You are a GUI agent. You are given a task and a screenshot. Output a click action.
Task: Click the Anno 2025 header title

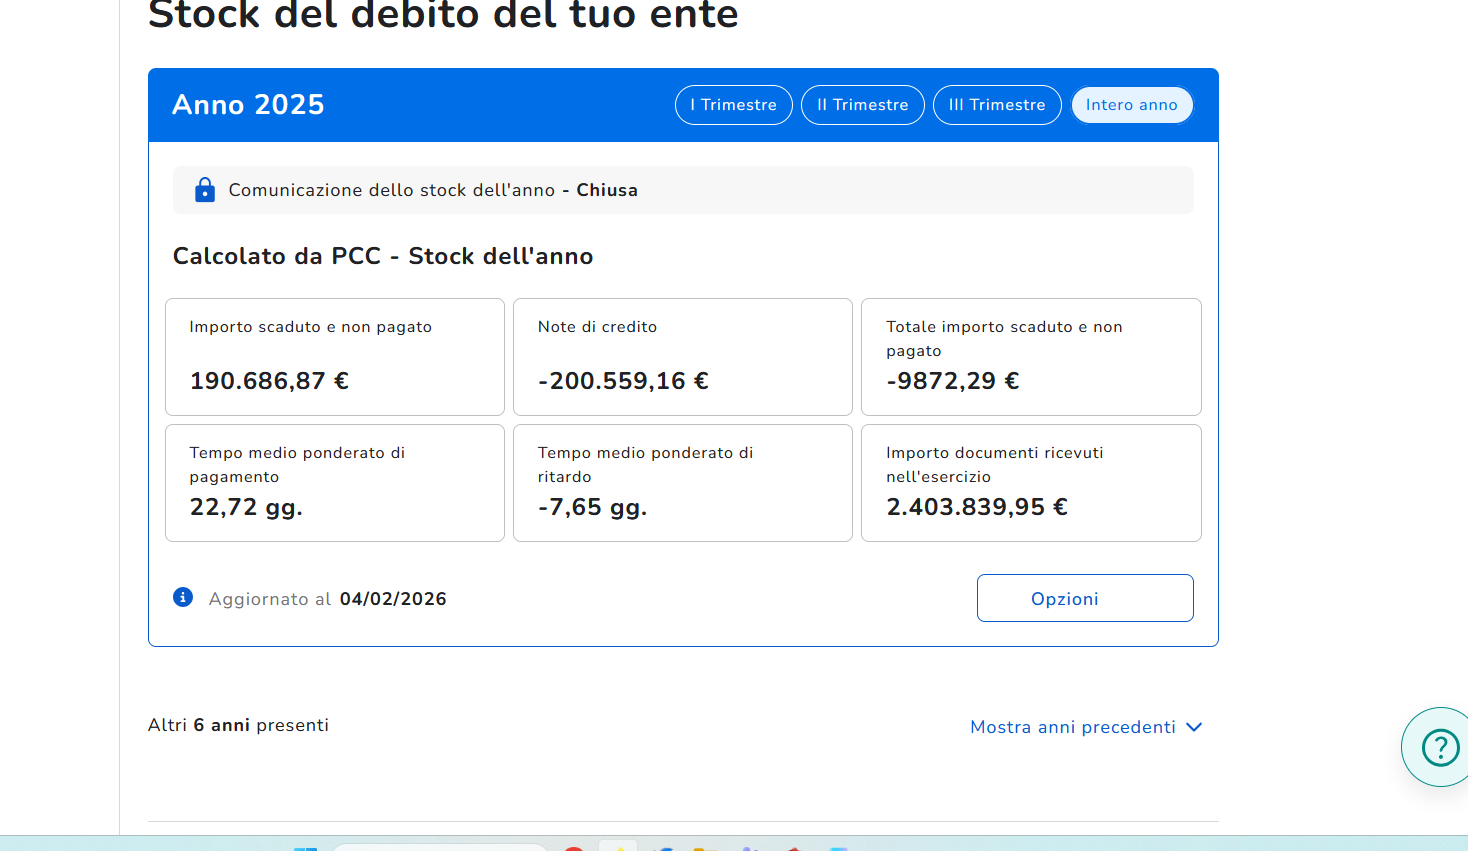coord(248,105)
